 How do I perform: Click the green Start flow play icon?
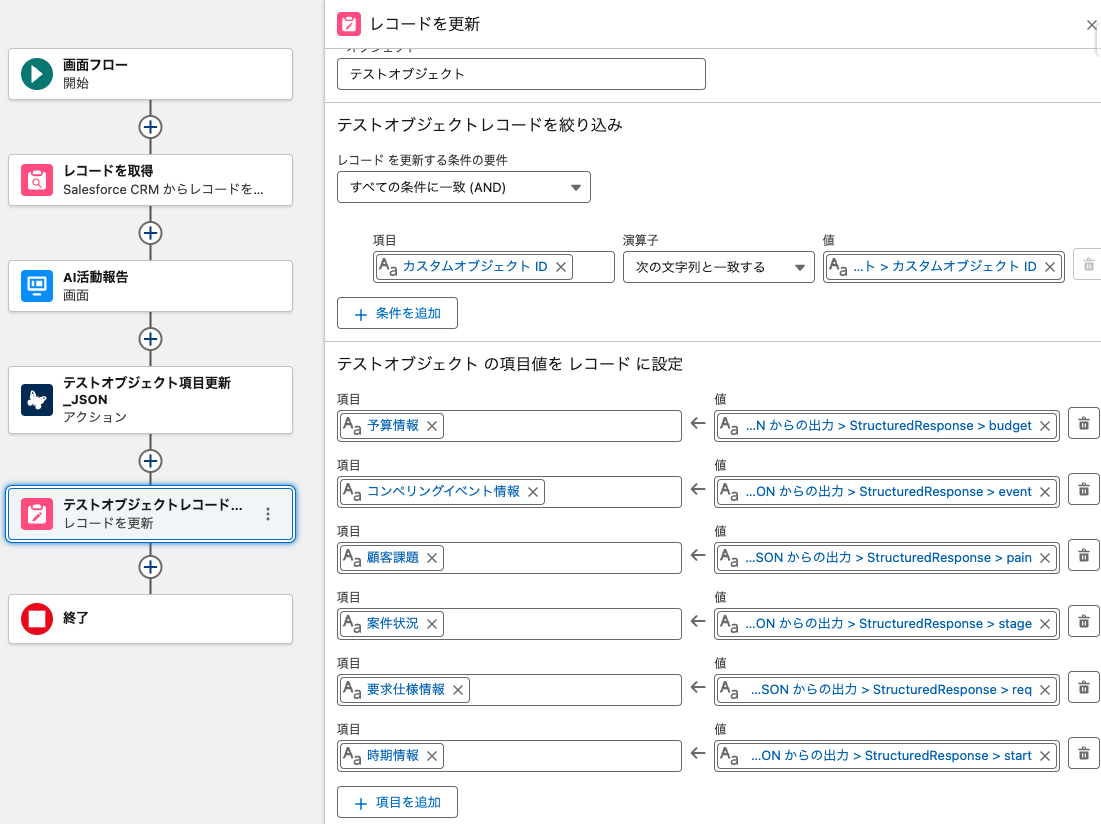pos(37,74)
